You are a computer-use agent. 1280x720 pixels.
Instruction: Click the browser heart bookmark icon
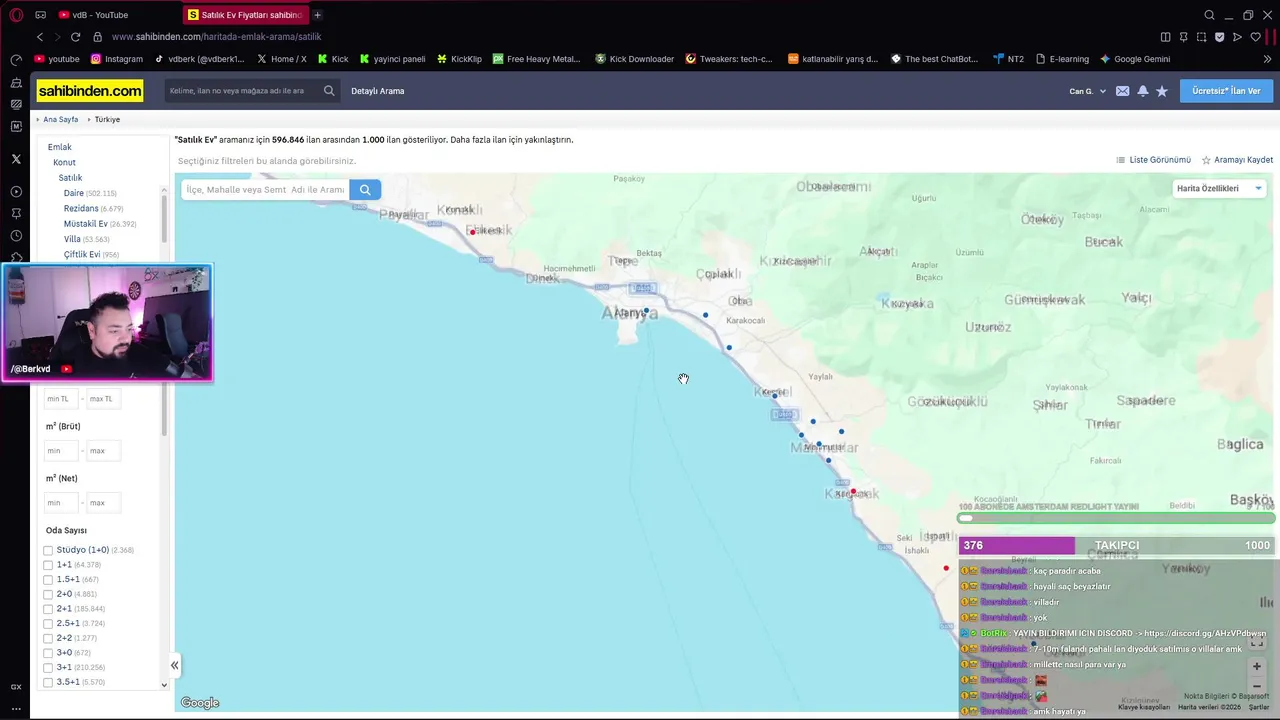(x=1255, y=37)
